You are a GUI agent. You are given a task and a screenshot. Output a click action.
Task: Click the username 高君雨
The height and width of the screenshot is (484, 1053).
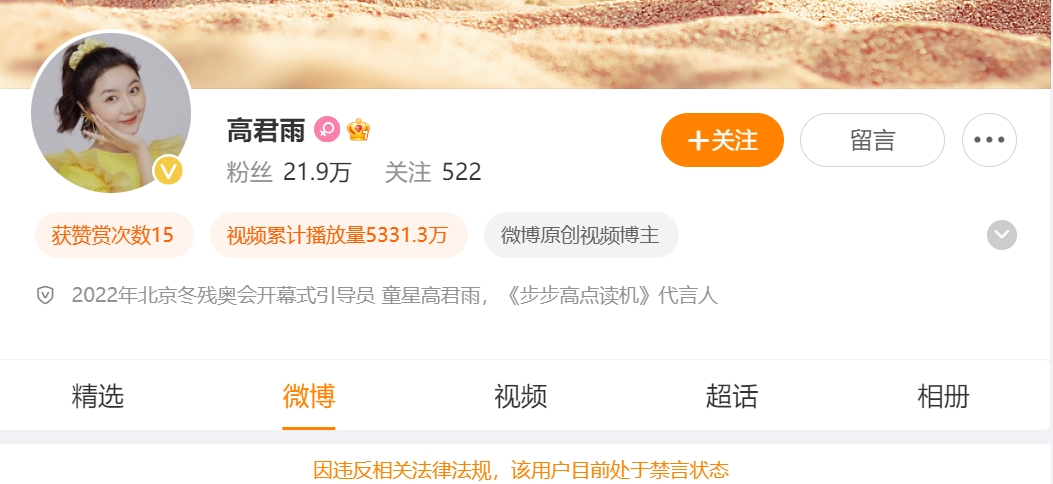(266, 130)
